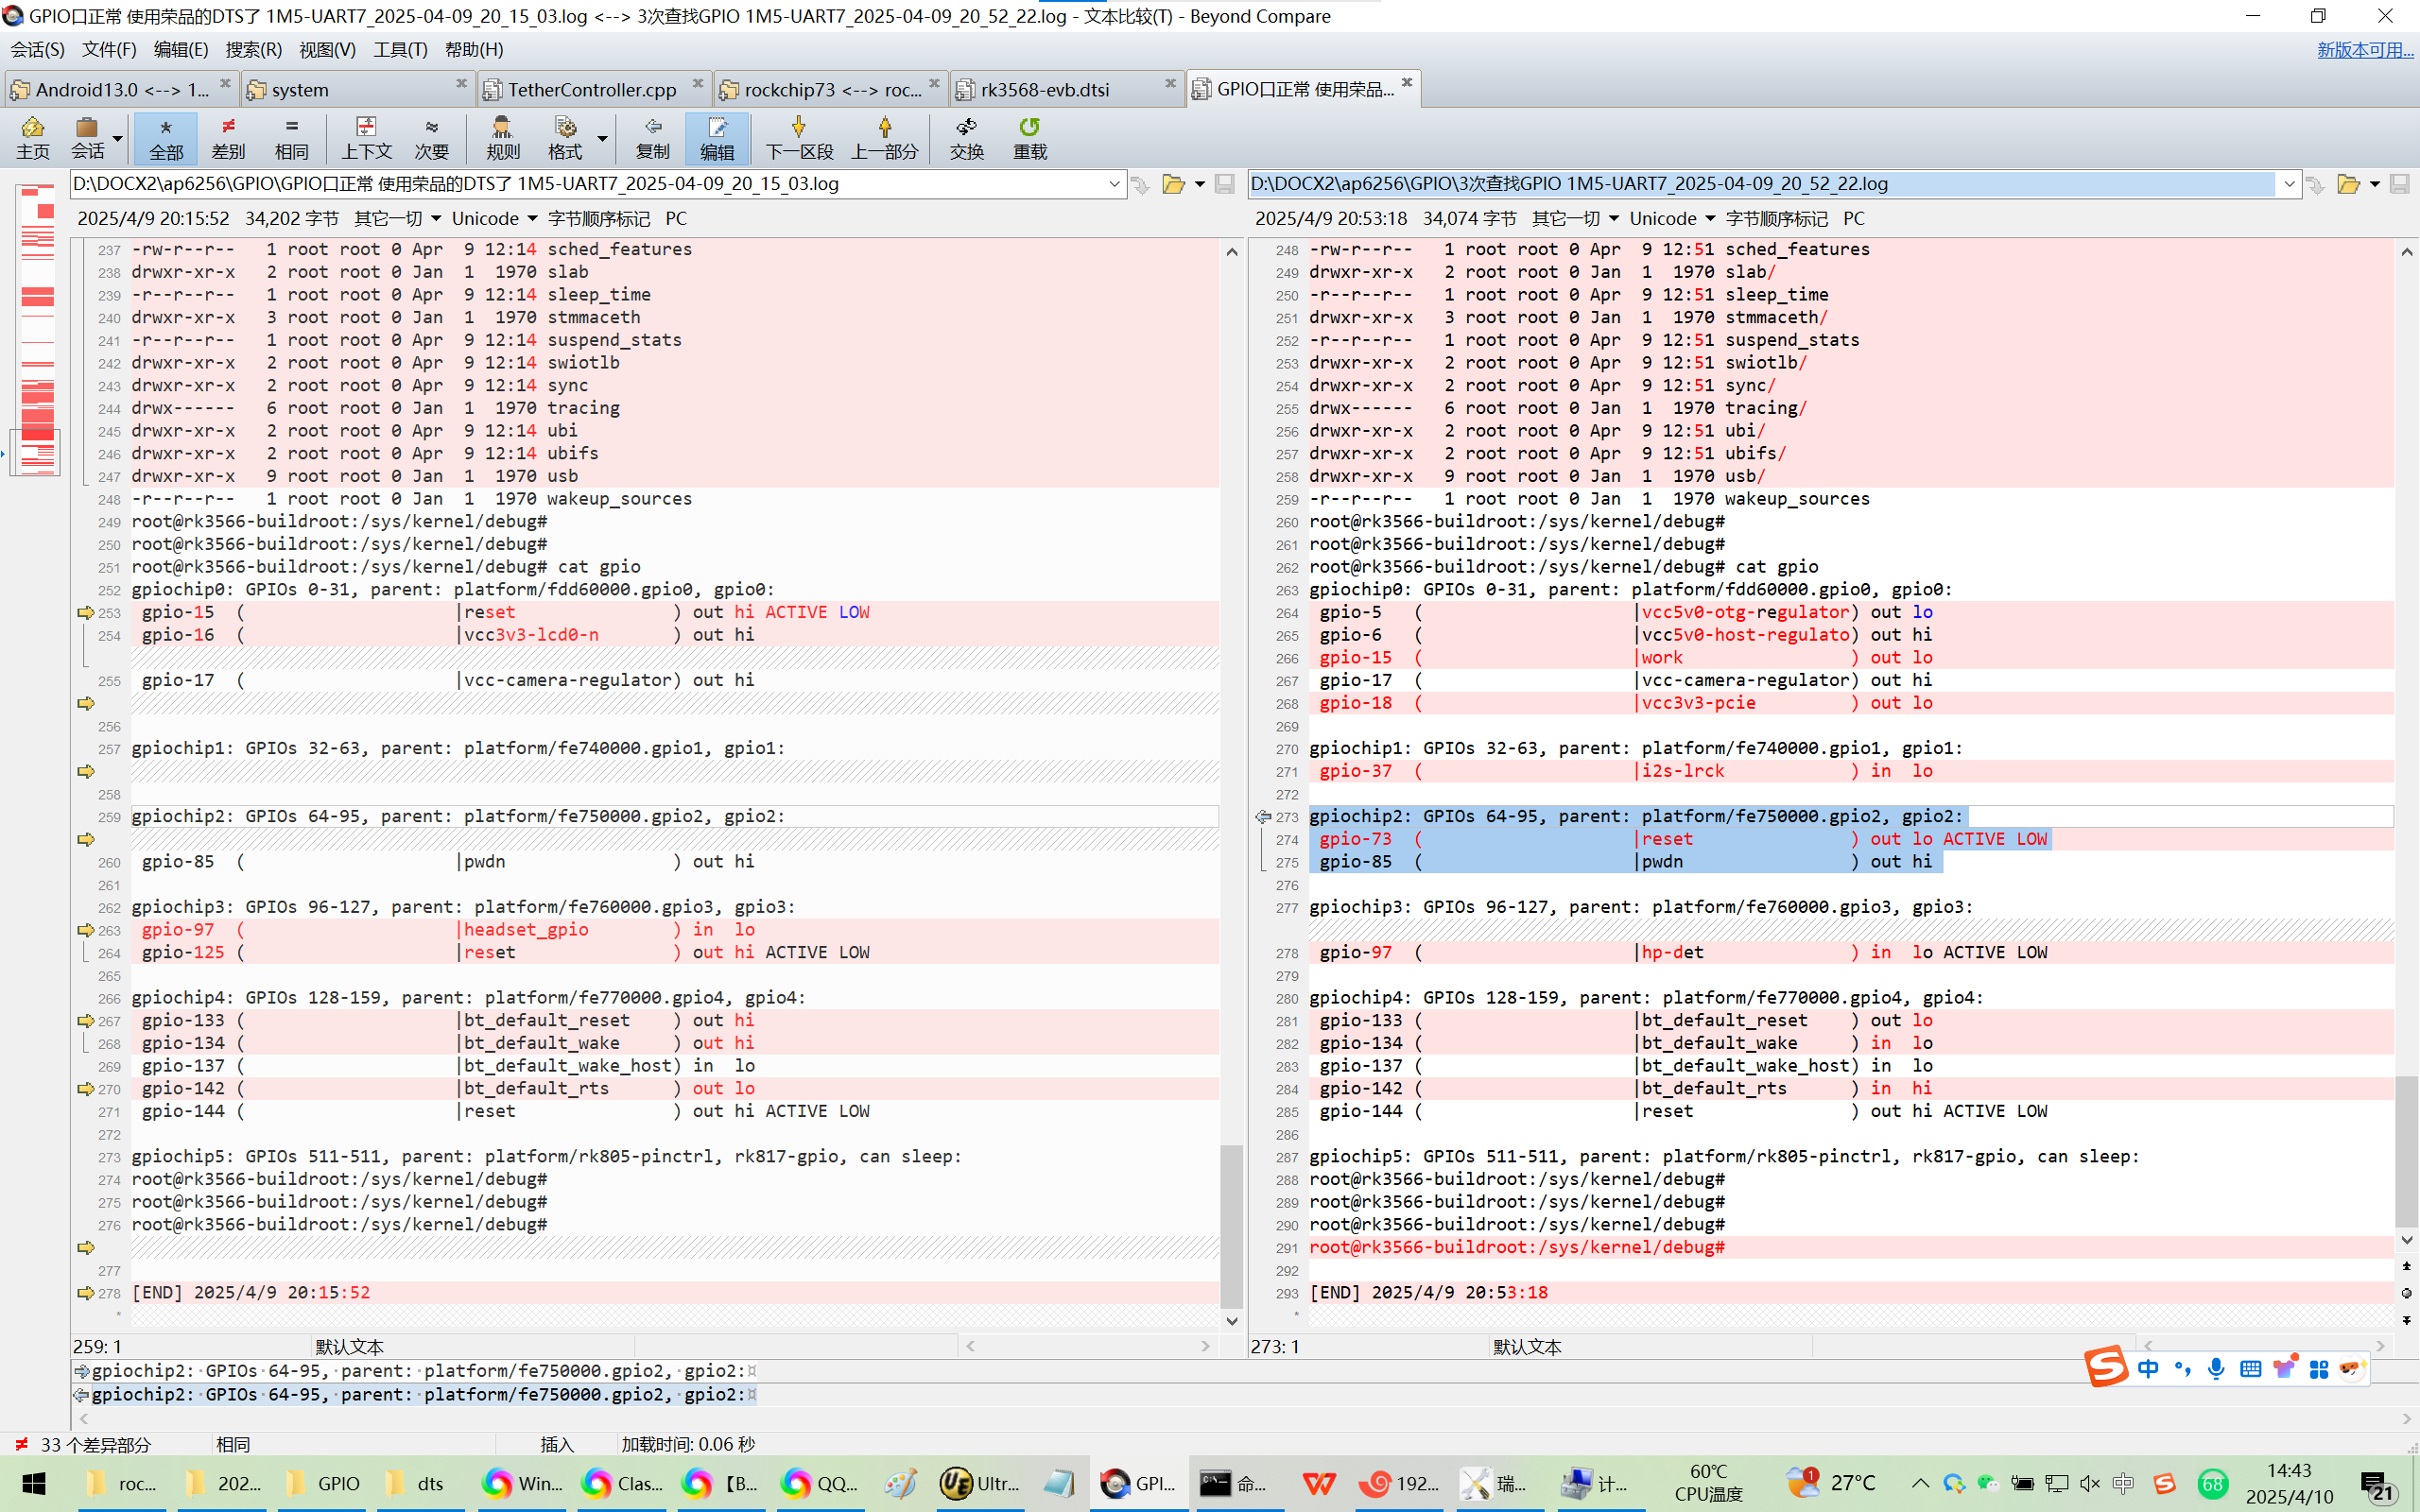
Task: Click the Home (主页) toolbar icon
Action: (x=32, y=137)
